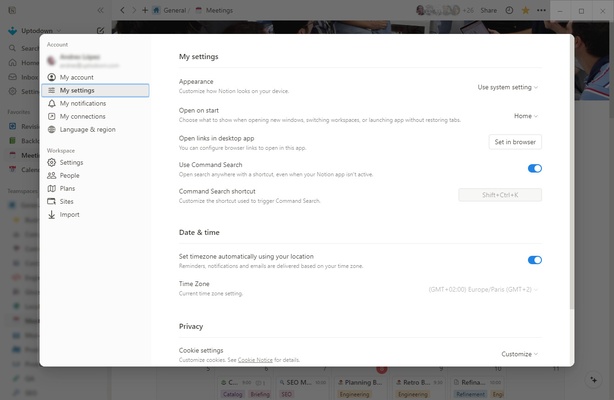Click the page collaborator avatars
This screenshot has width=614, height=400.
pos(438,10)
